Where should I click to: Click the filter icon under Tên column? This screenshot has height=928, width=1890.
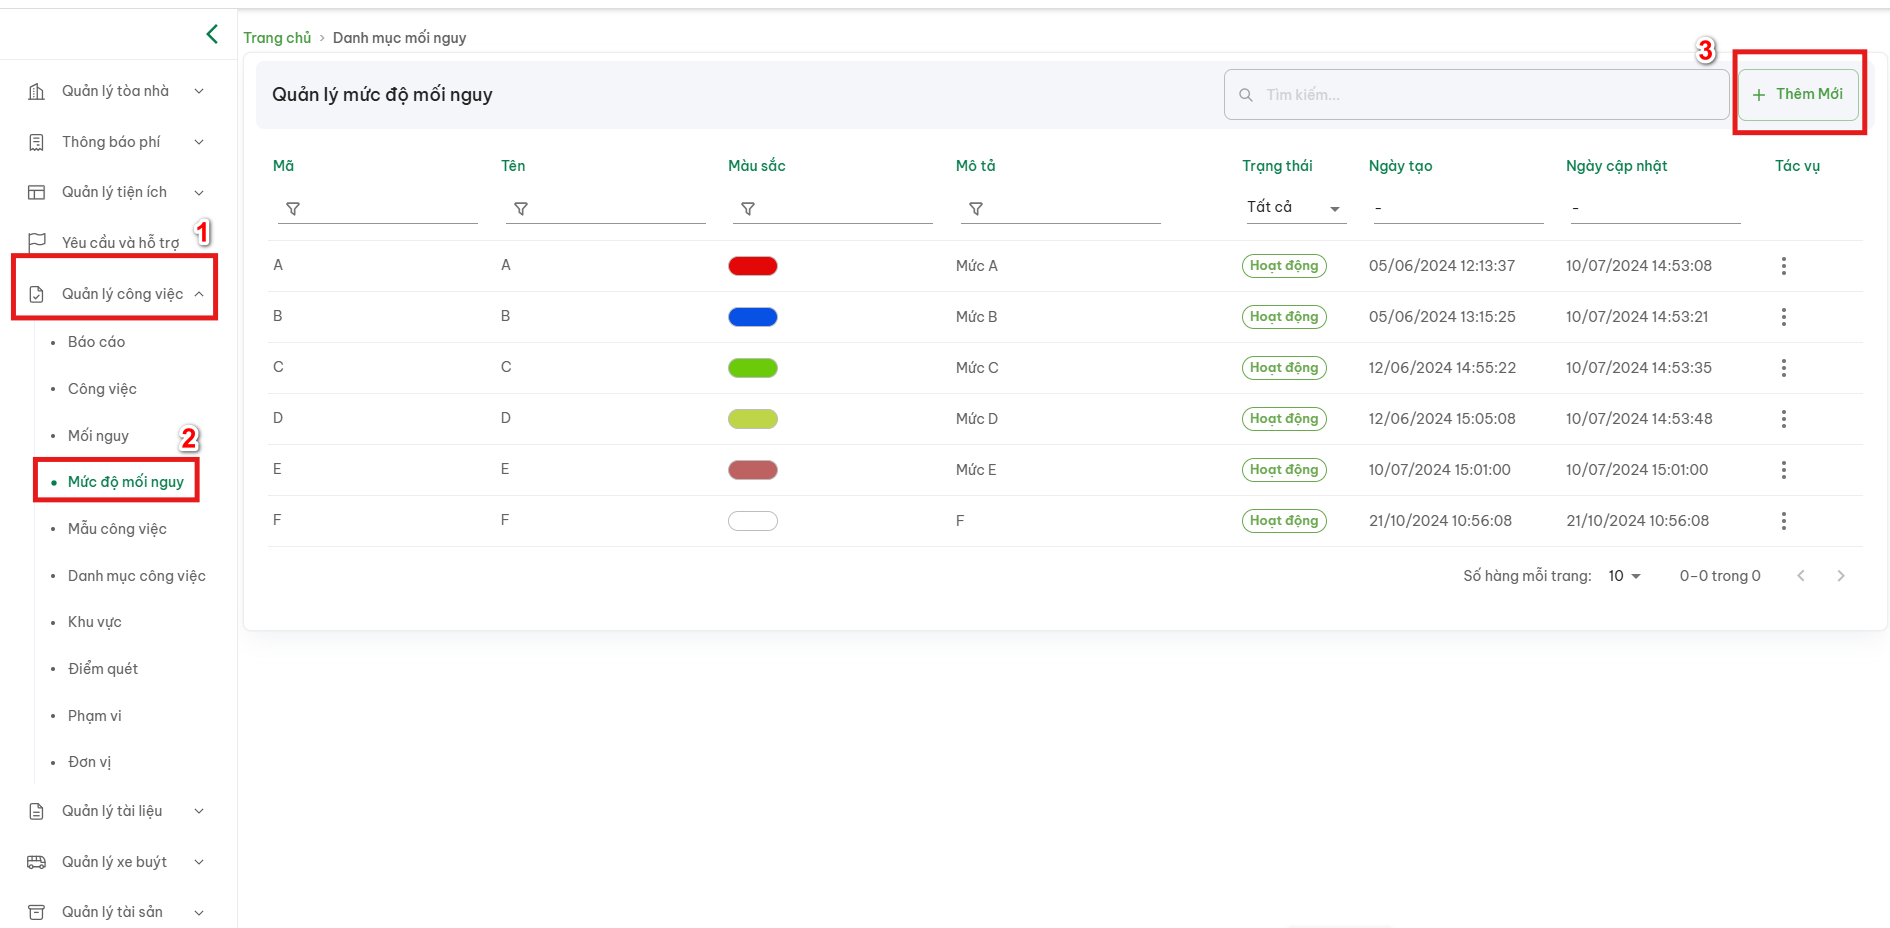(521, 209)
